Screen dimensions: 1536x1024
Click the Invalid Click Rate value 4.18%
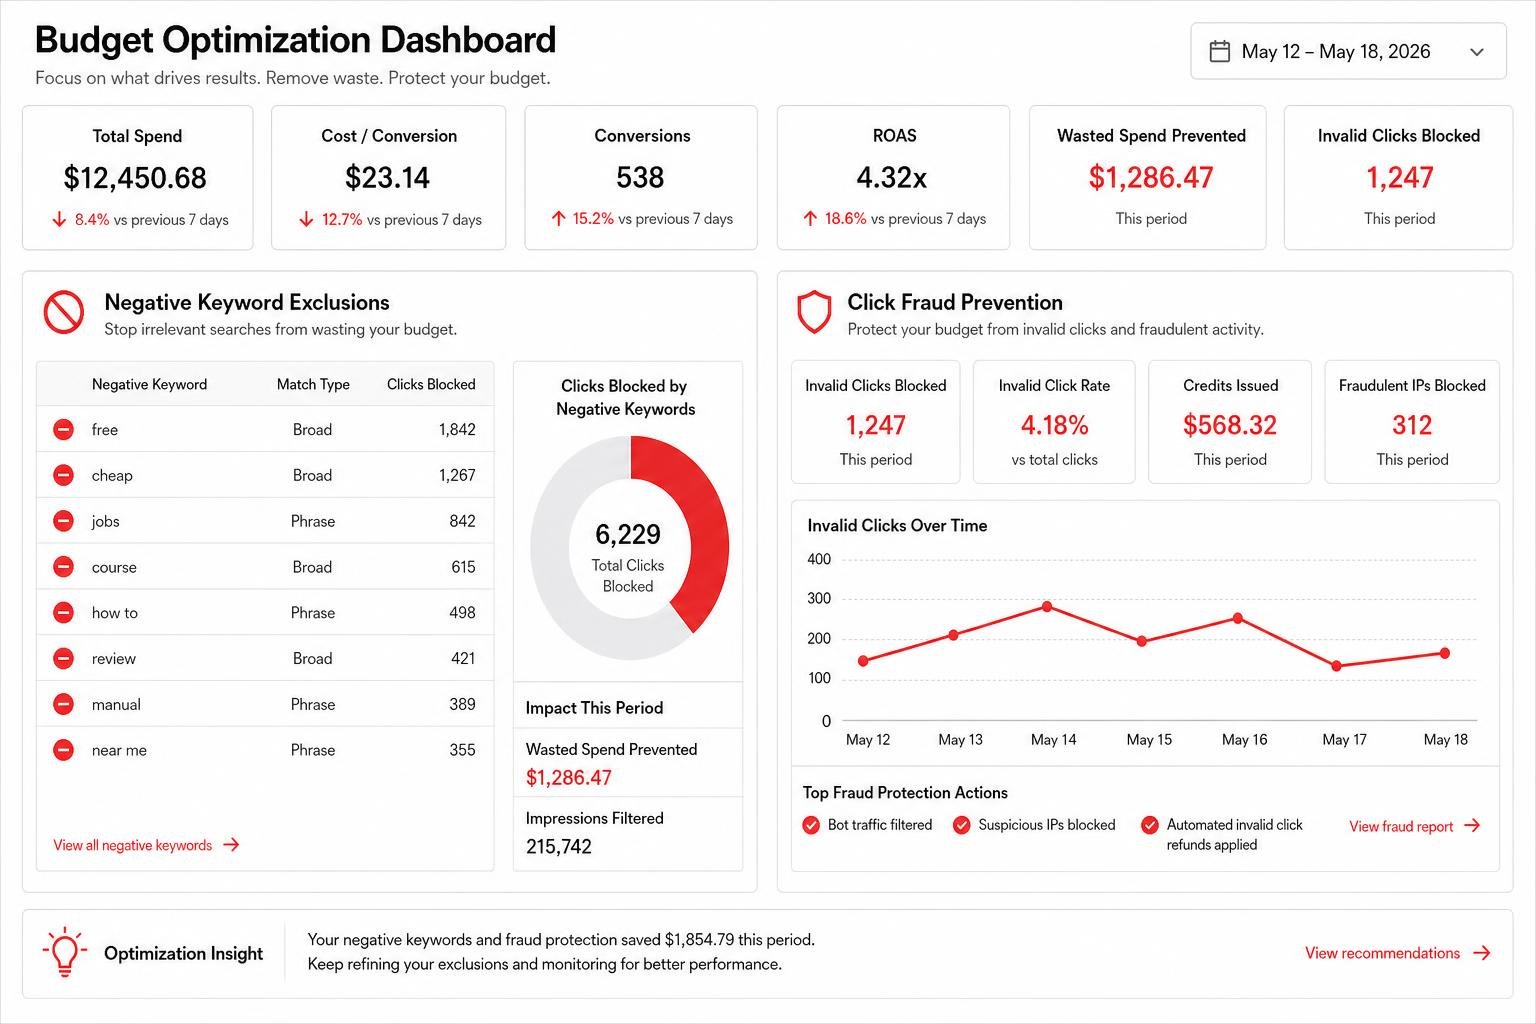(1054, 426)
